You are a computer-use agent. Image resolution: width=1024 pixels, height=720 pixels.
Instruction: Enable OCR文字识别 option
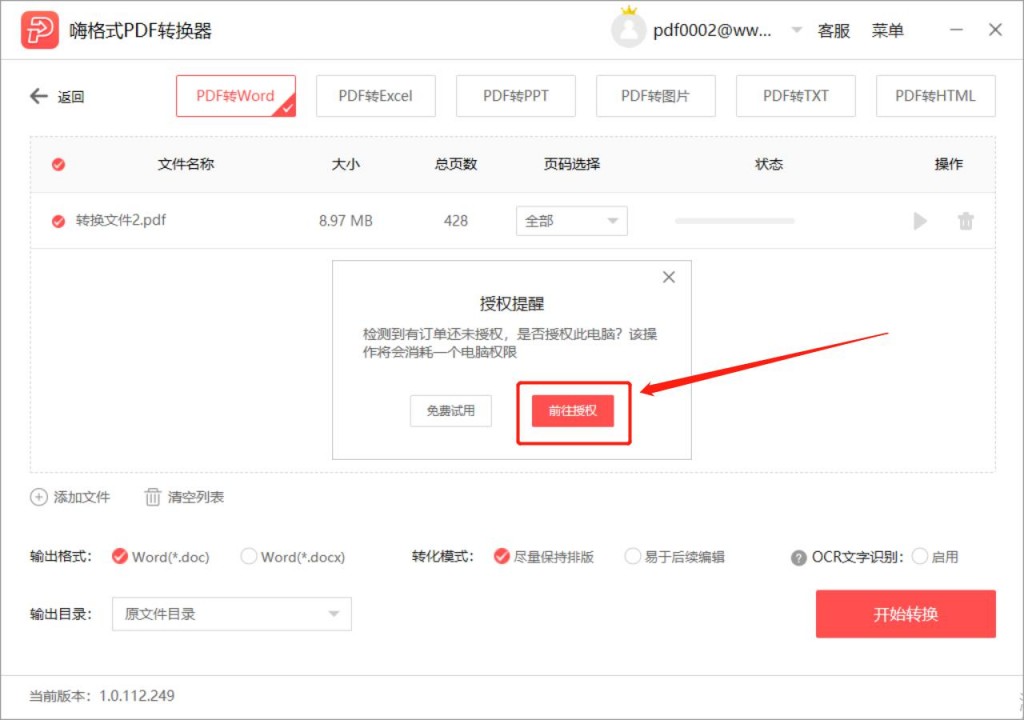coord(920,556)
